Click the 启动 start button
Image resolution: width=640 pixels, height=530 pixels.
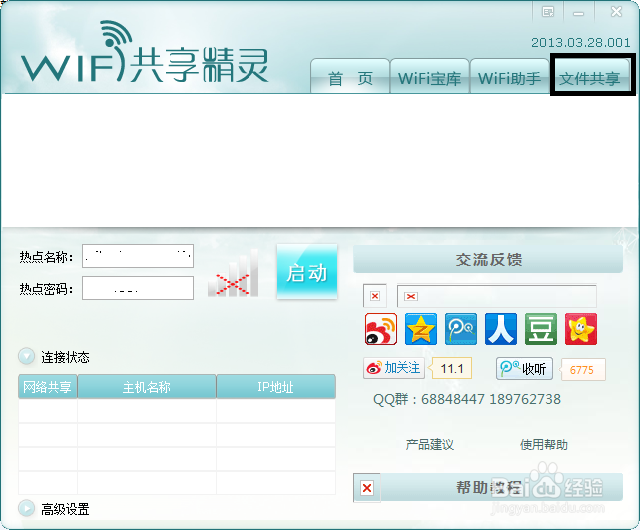click(x=307, y=272)
